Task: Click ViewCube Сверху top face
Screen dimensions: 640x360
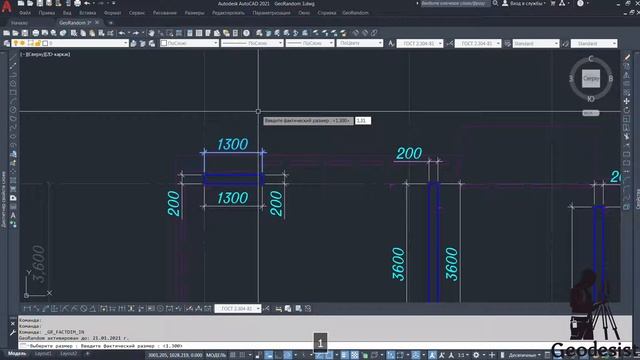Action: point(591,78)
